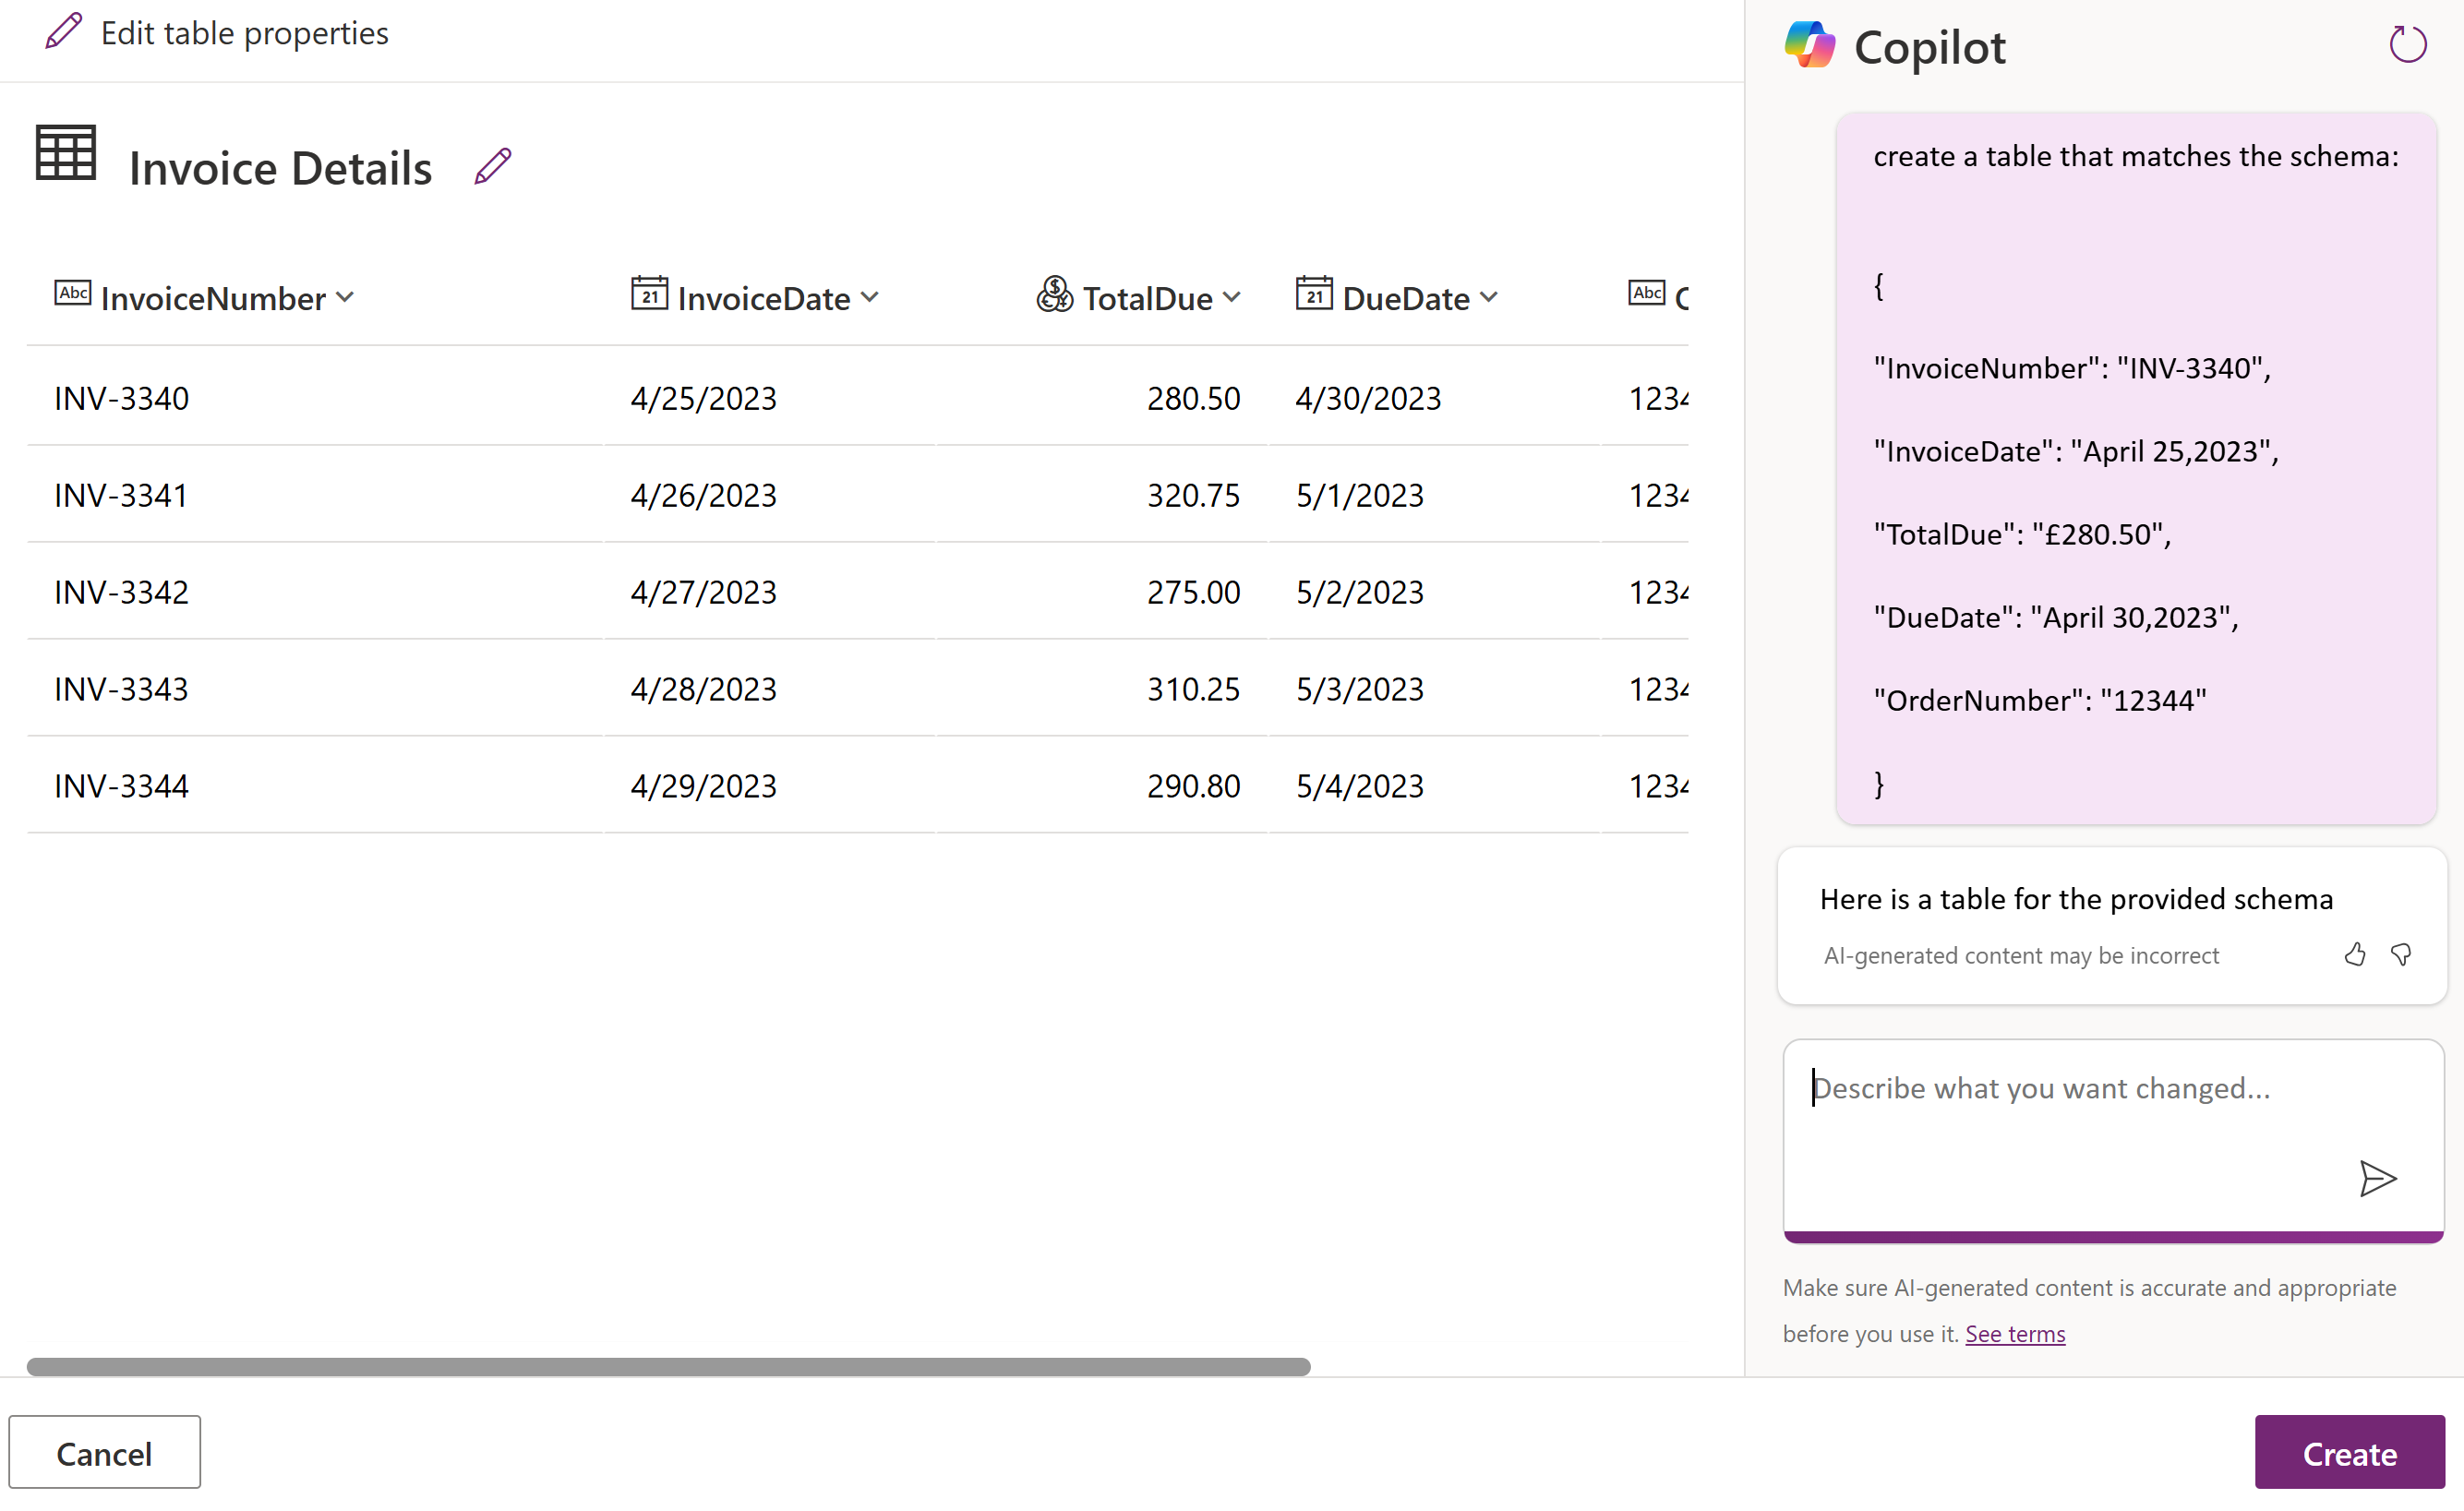Click the Create button
This screenshot has height=1511, width=2464.
2349,1452
